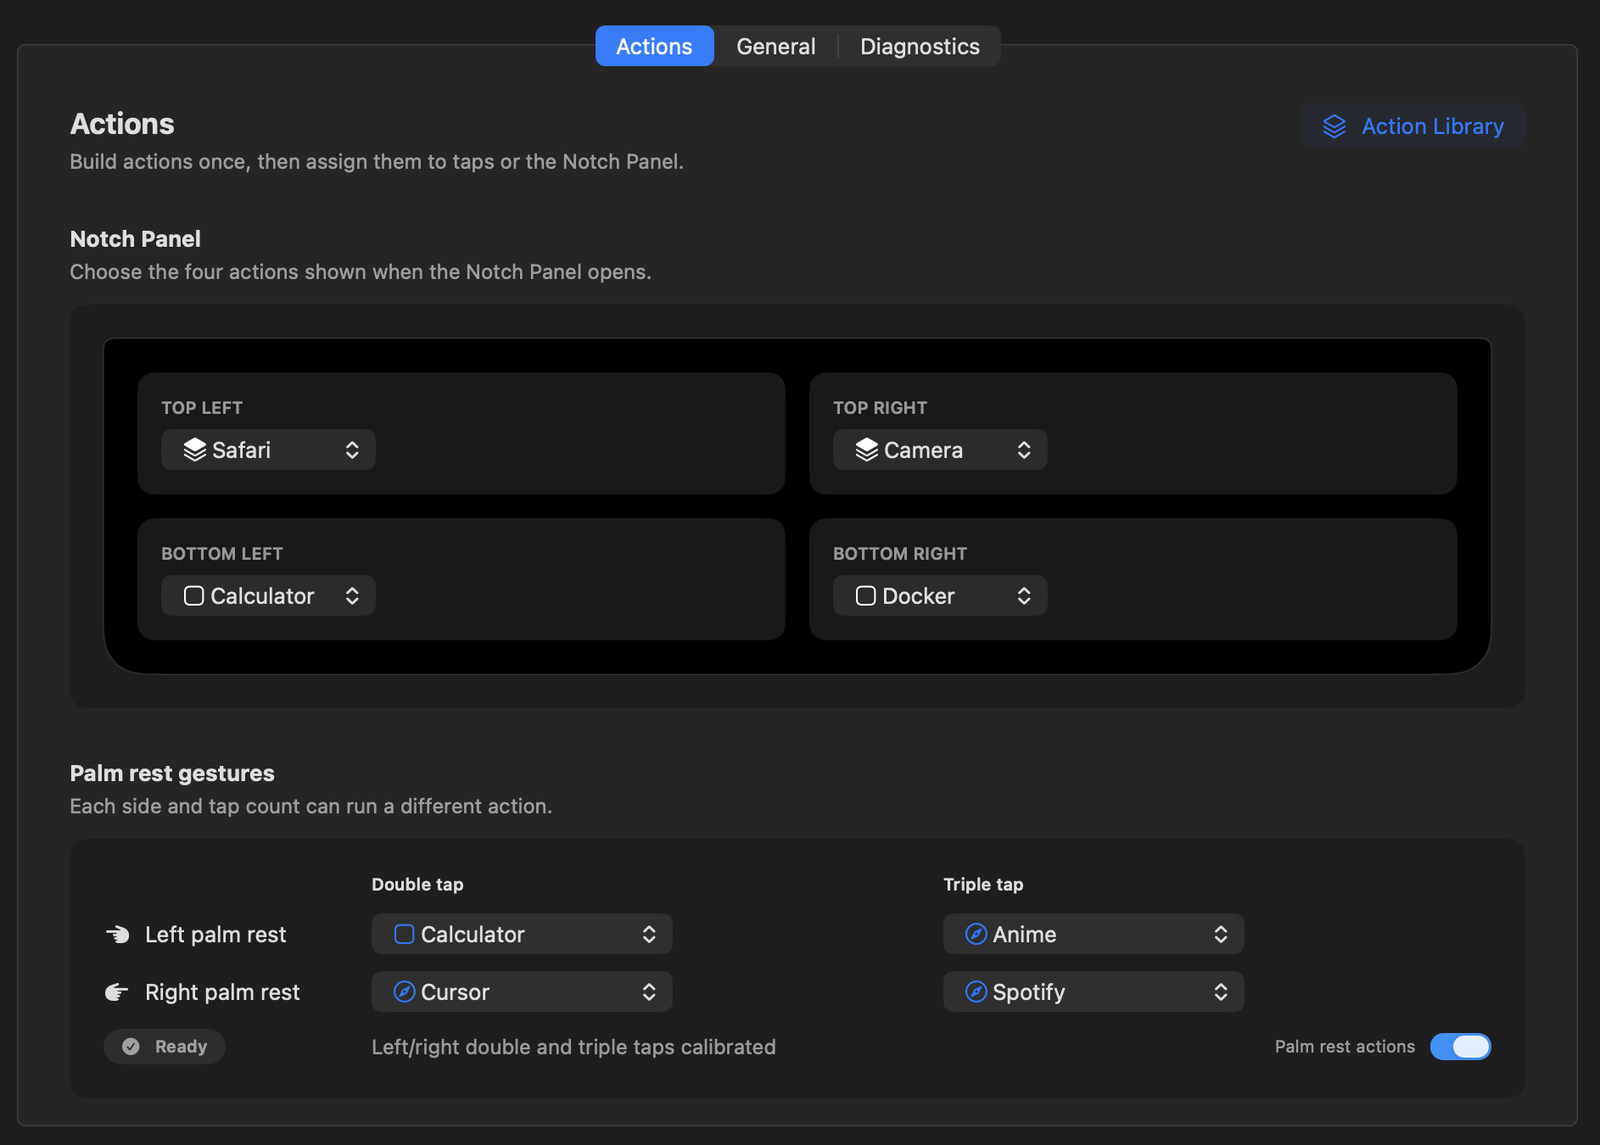The width and height of the screenshot is (1600, 1145).
Task: Click the square icon beside Docker
Action: coord(866,596)
